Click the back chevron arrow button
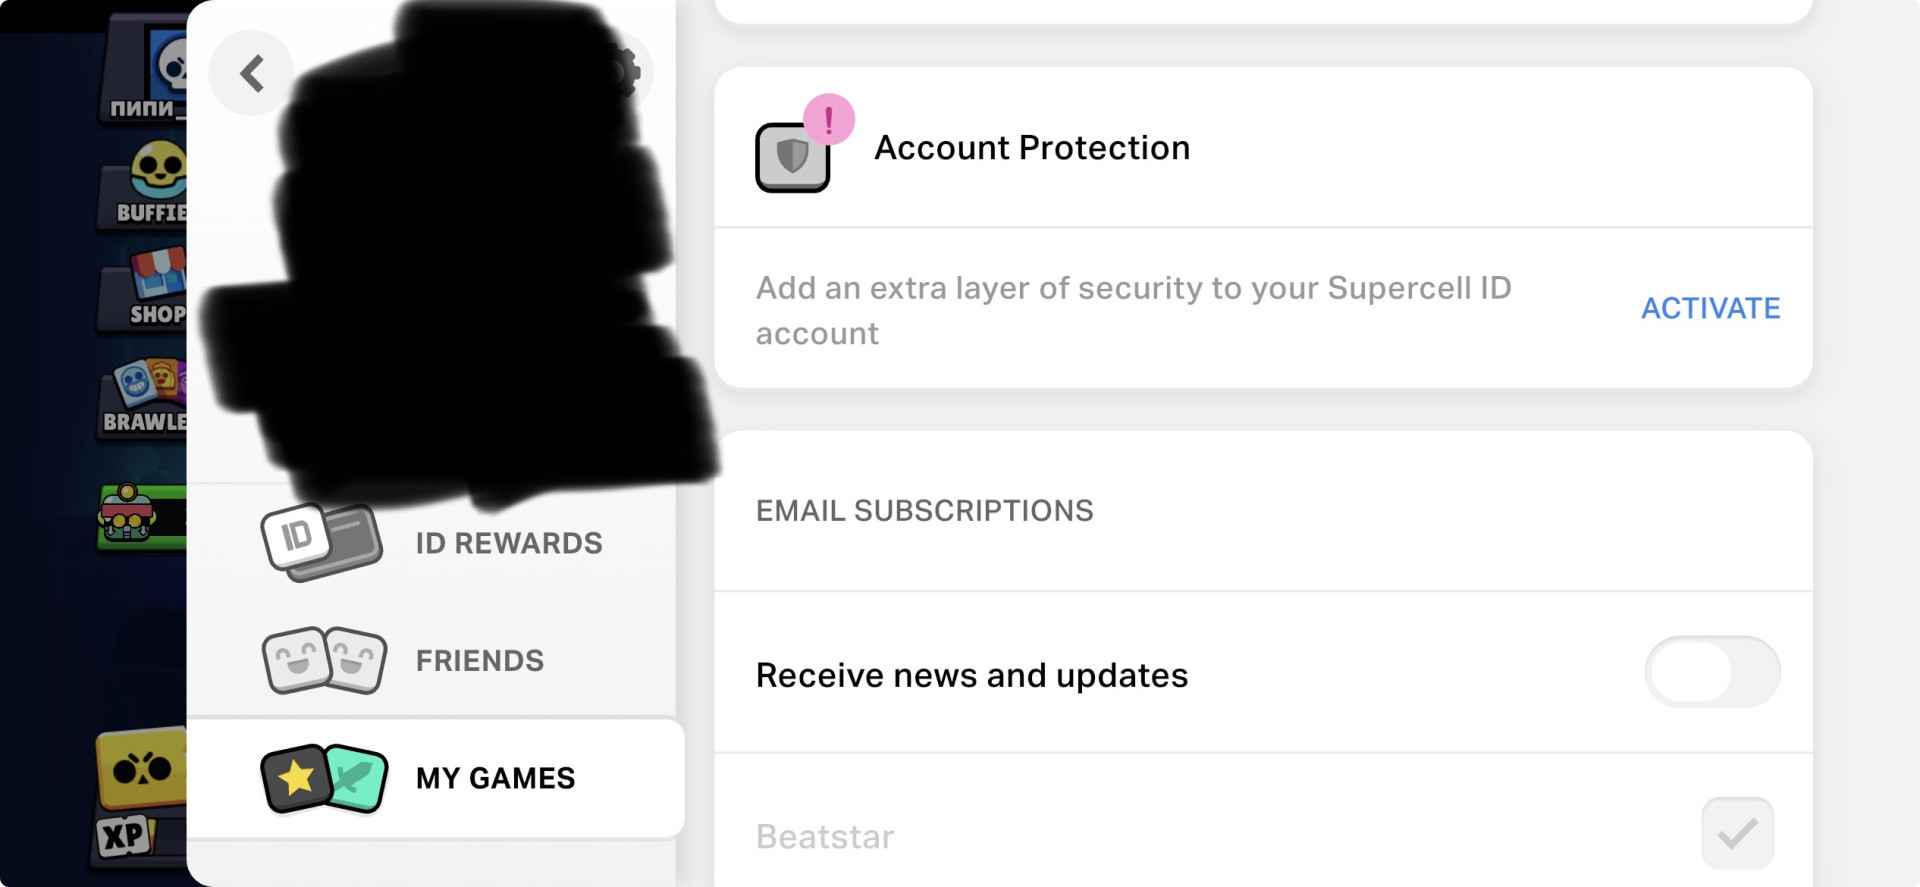 [251, 73]
